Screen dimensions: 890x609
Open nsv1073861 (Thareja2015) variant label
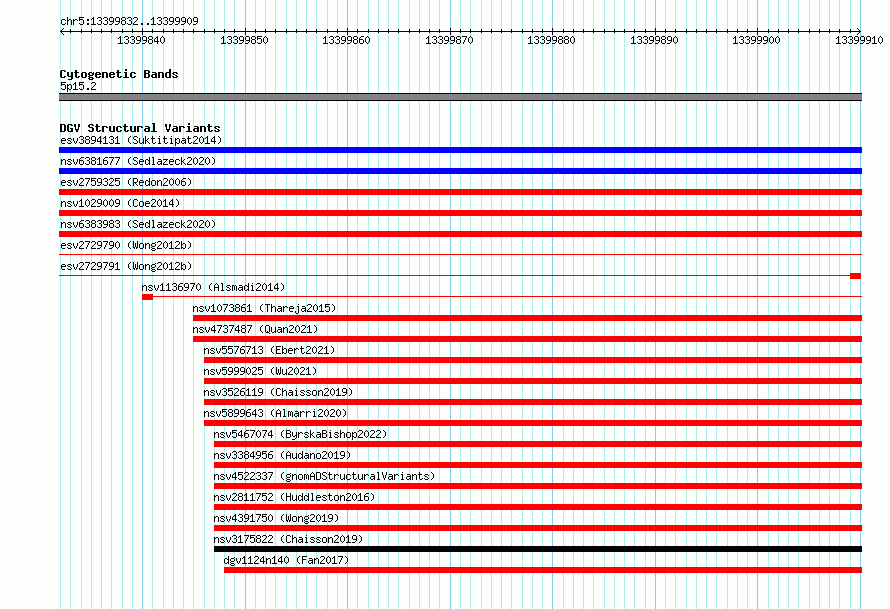point(264,308)
